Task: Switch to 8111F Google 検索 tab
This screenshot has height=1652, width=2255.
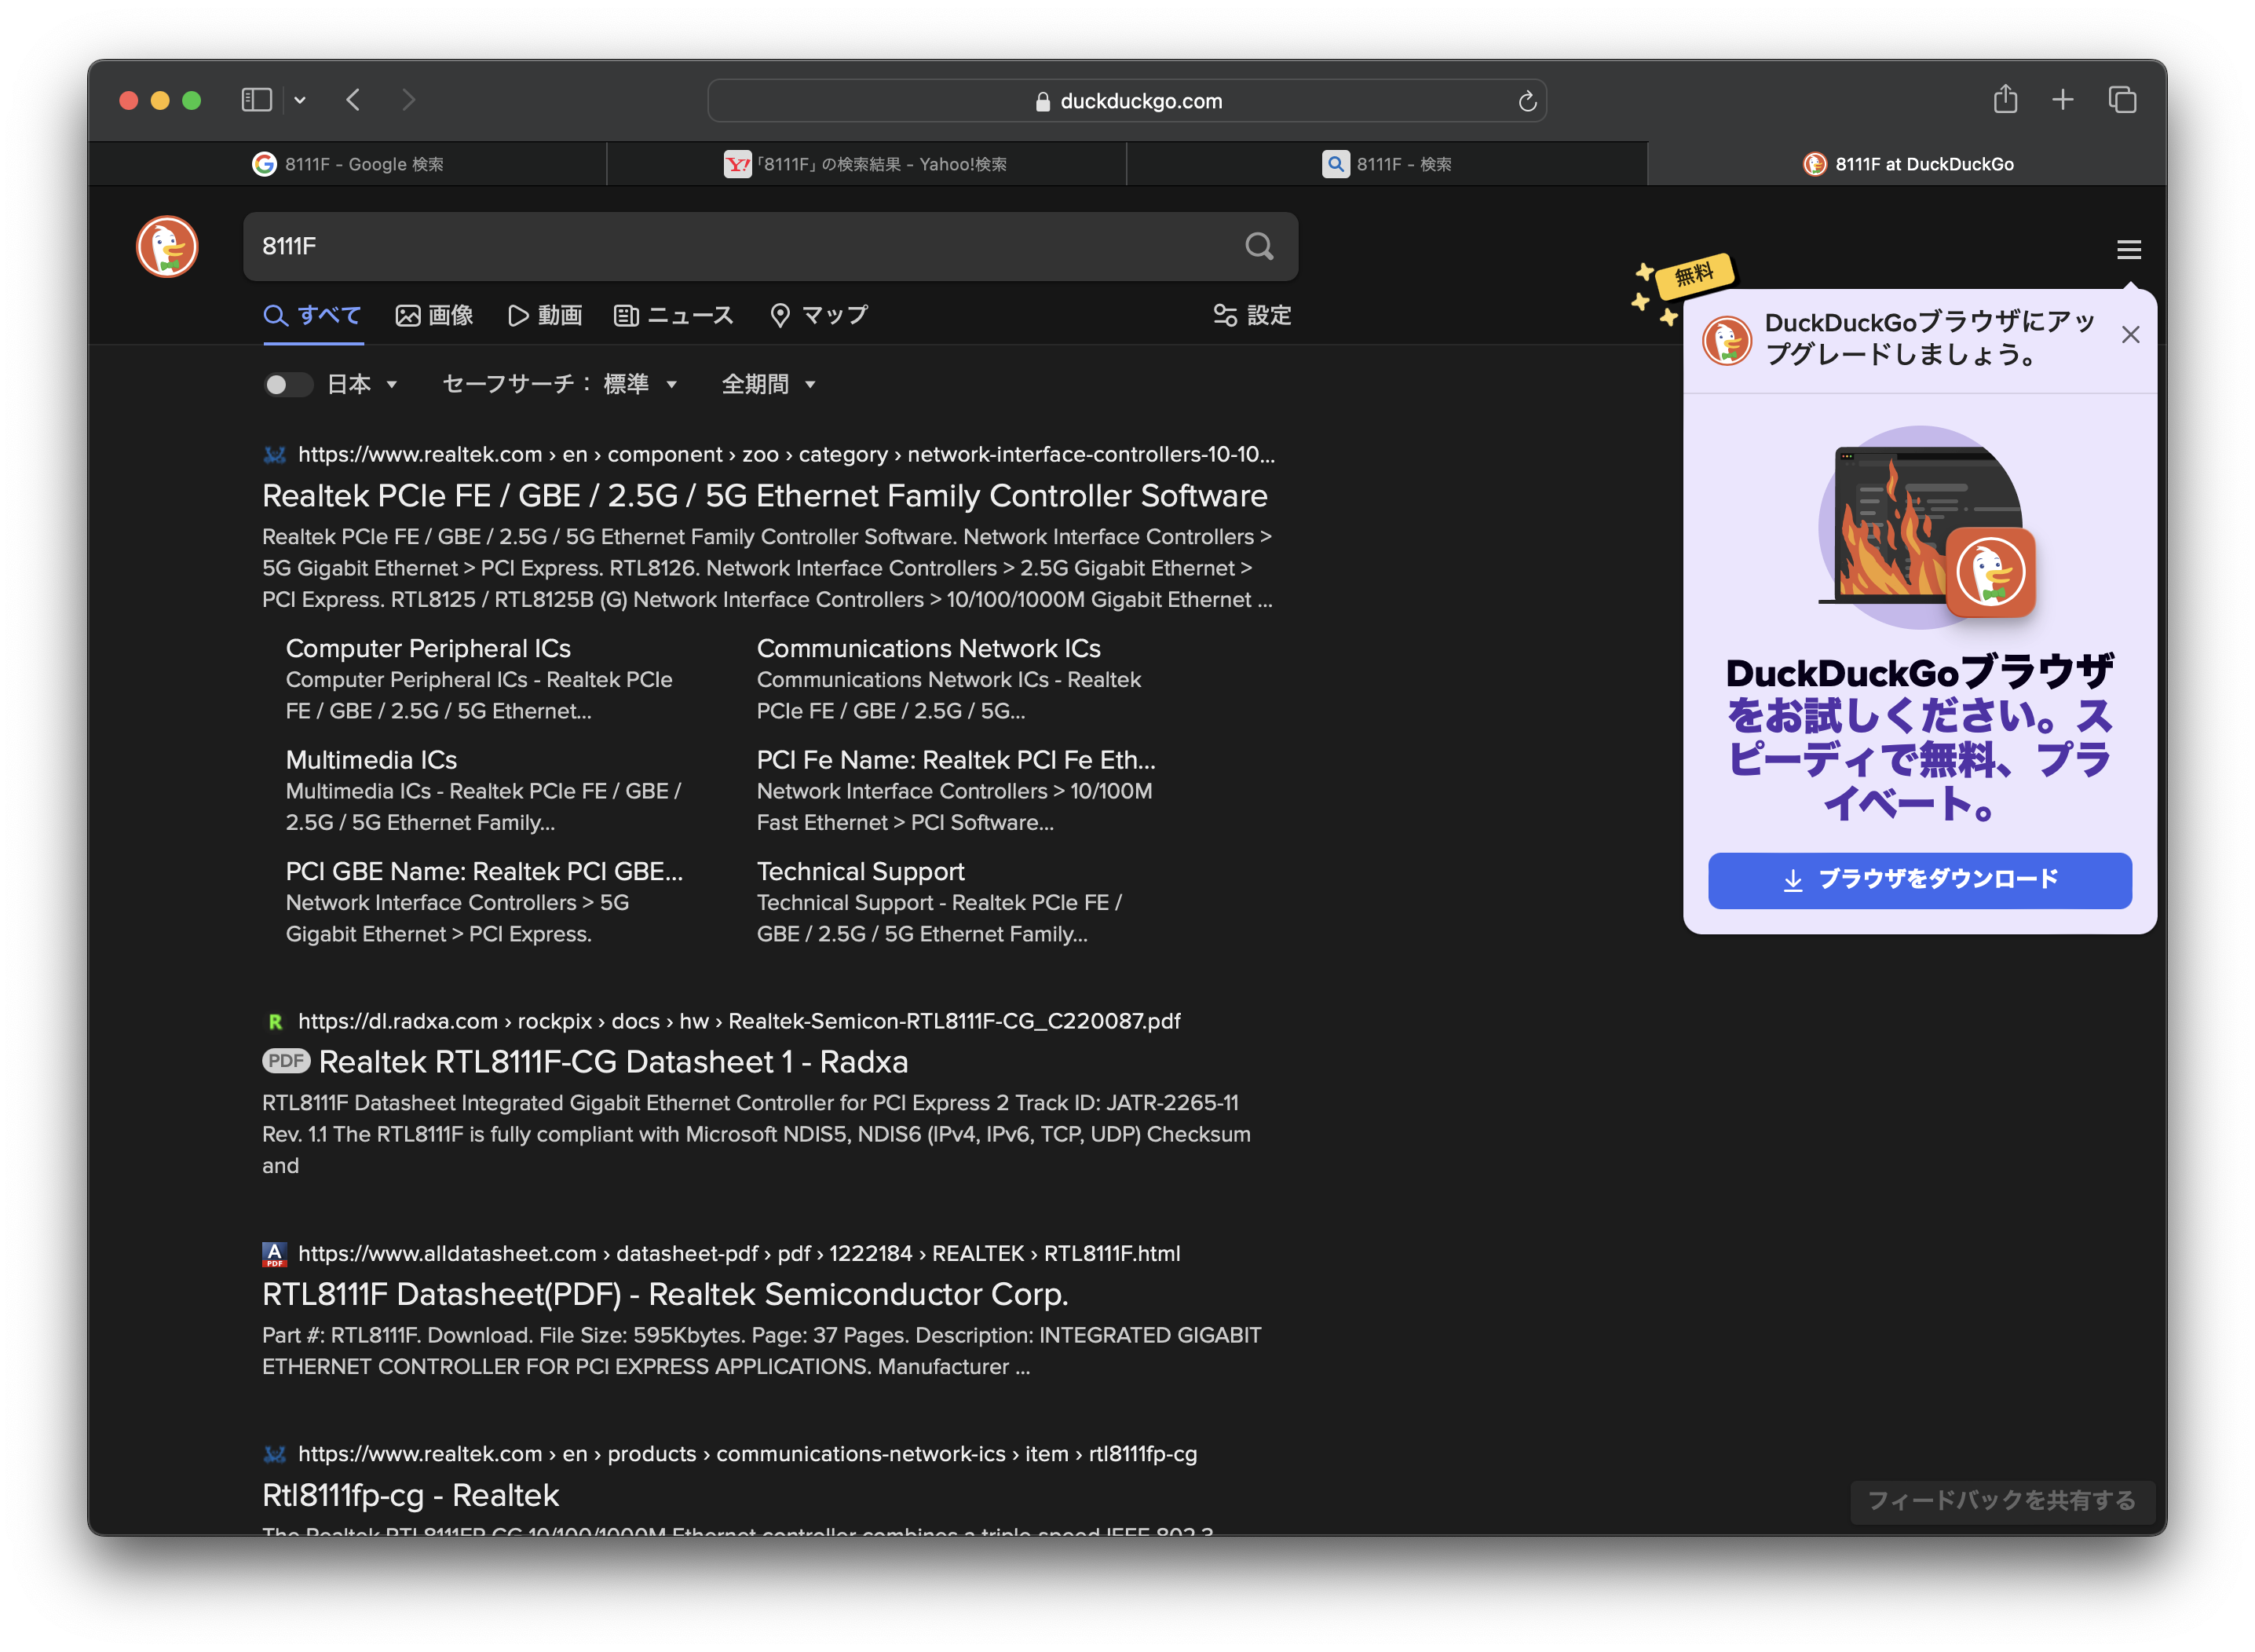Action: (348, 164)
